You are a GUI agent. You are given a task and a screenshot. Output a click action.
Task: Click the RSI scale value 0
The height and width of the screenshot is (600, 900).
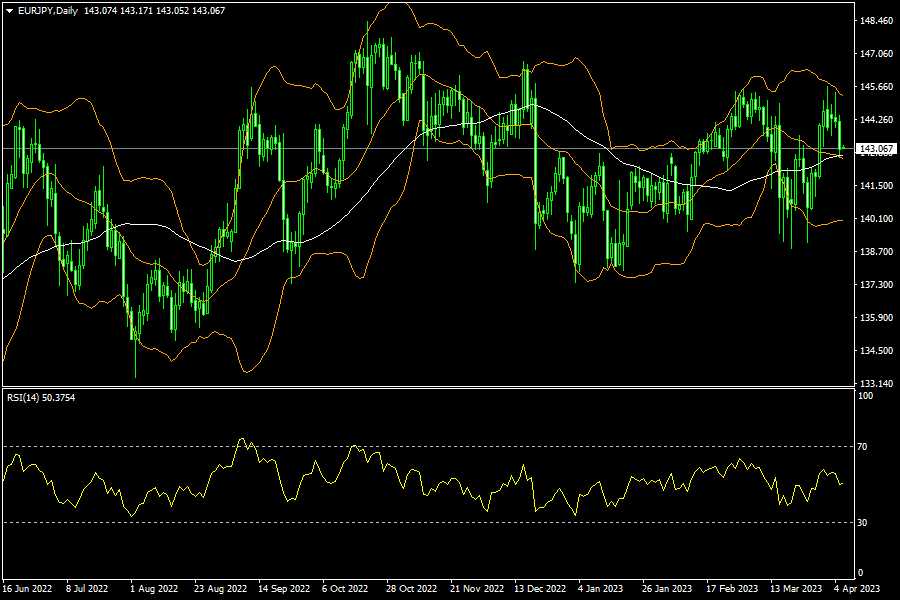[860, 572]
